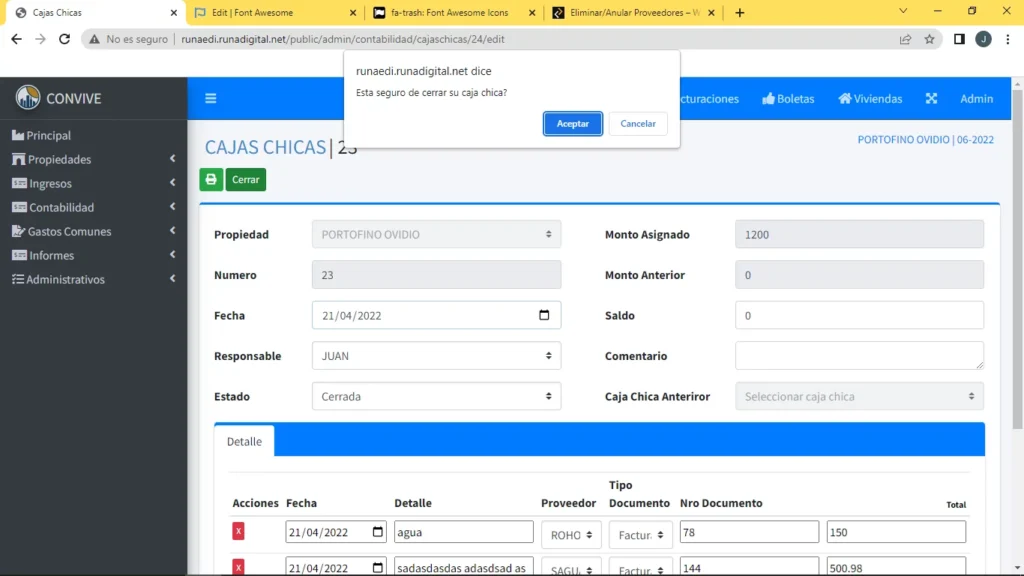1024x576 pixels.
Task: Click the green print icon button
Action: pos(211,180)
